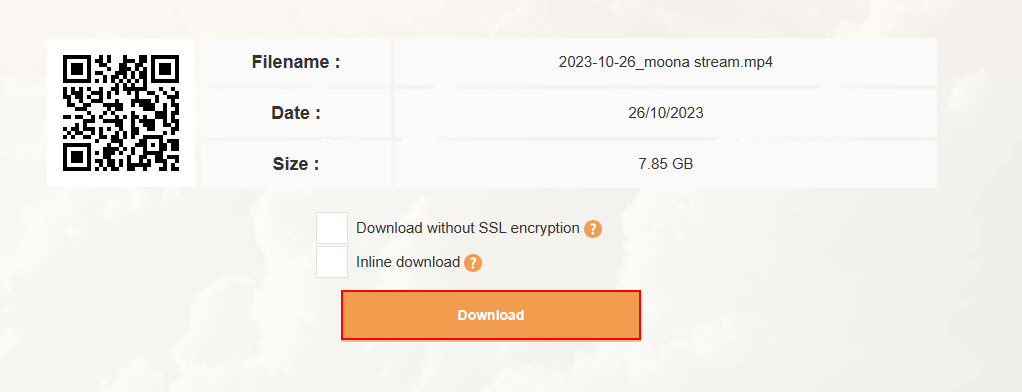Click the QR code's bottom-left finder square

click(x=76, y=158)
